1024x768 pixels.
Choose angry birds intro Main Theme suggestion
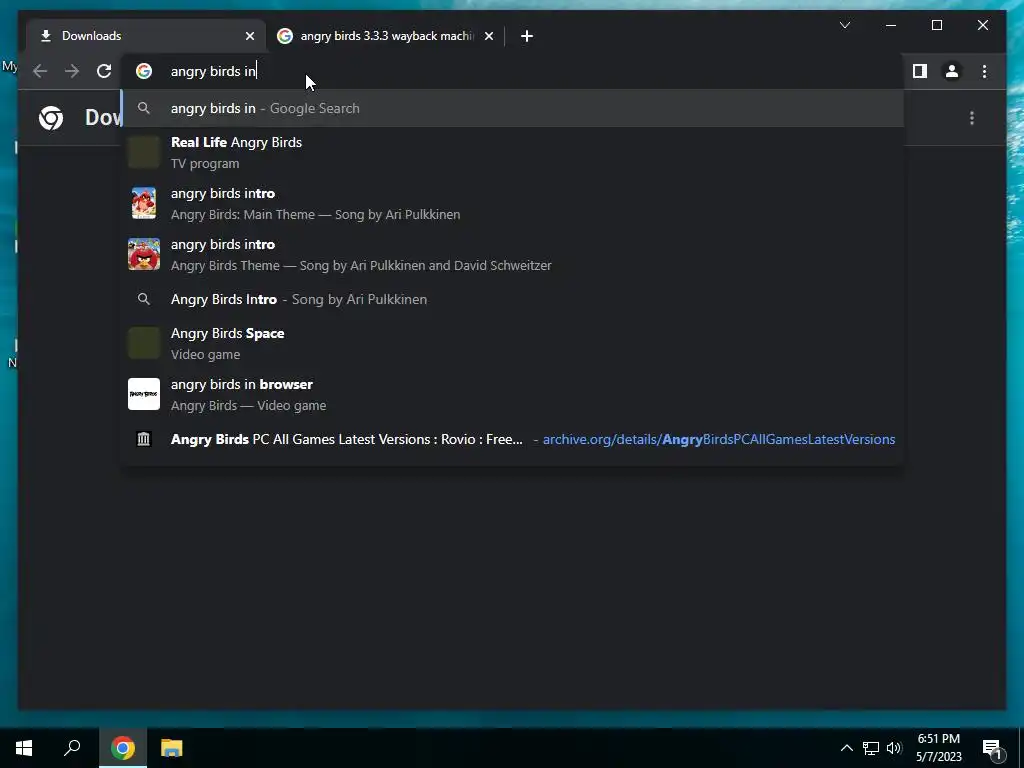(x=513, y=203)
